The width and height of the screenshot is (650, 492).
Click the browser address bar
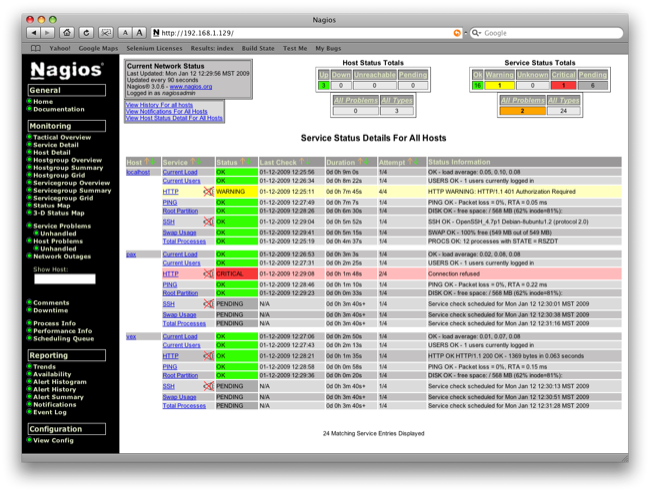pyautogui.click(x=306, y=33)
